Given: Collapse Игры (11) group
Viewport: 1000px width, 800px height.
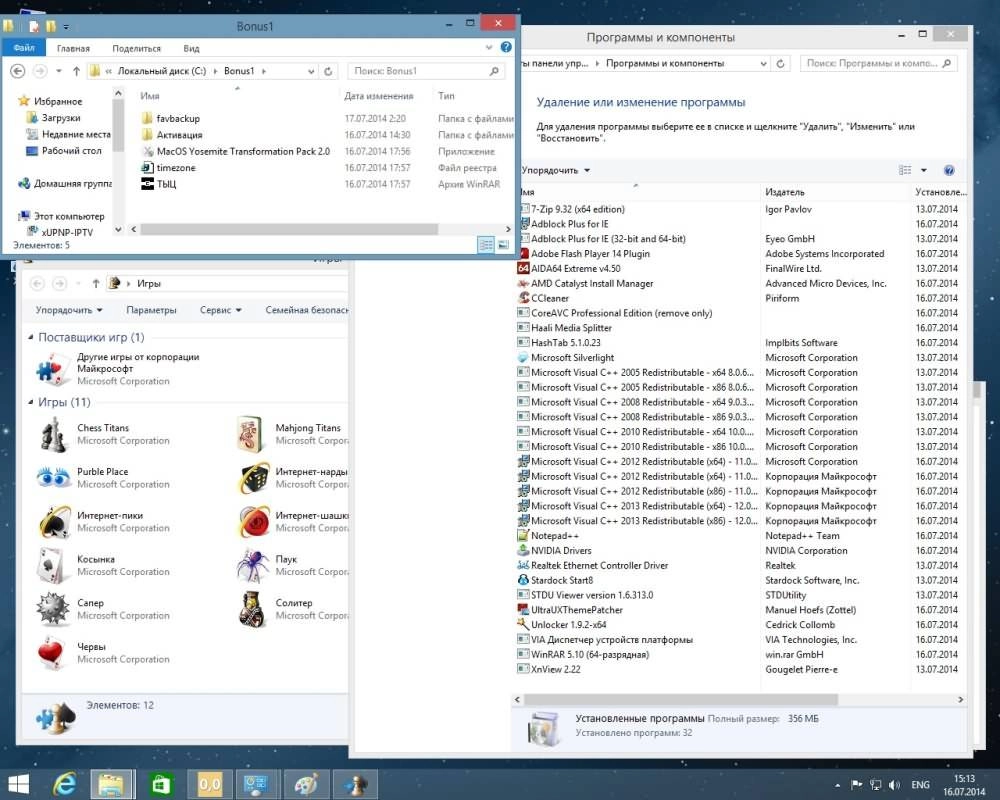Looking at the screenshot, I should 31,402.
